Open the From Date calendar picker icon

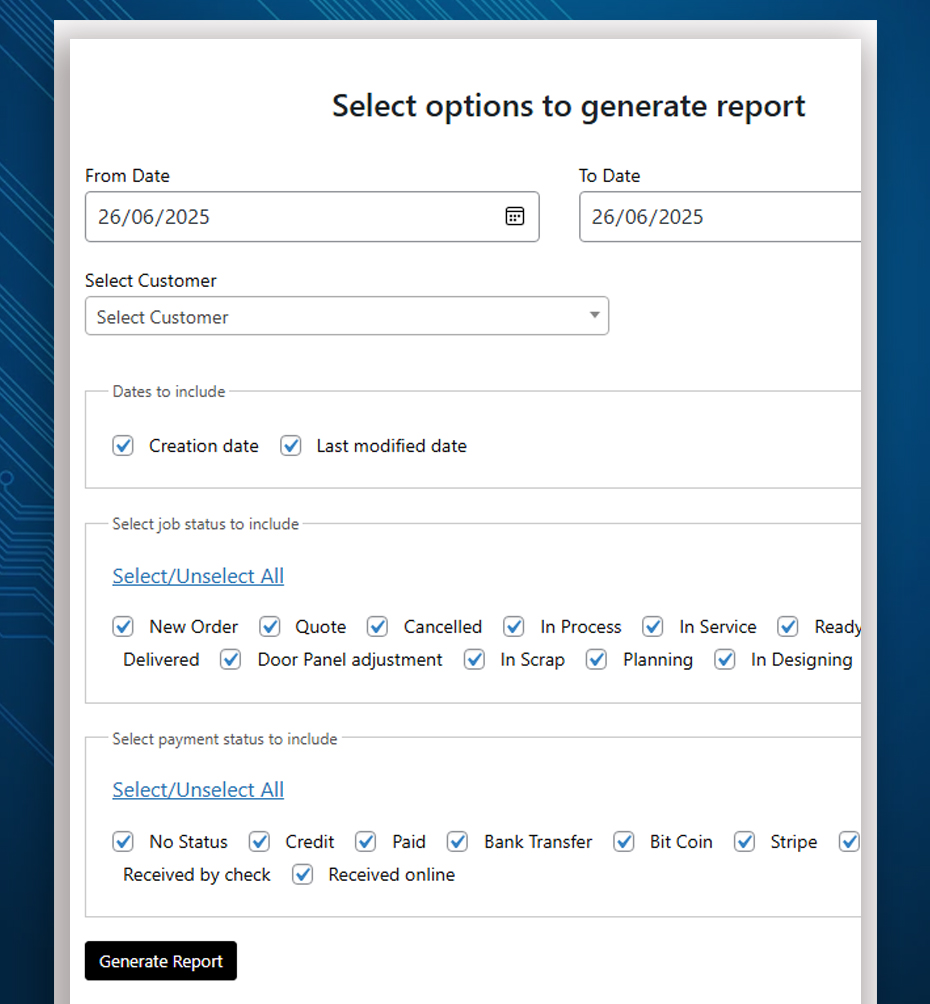tap(514, 216)
